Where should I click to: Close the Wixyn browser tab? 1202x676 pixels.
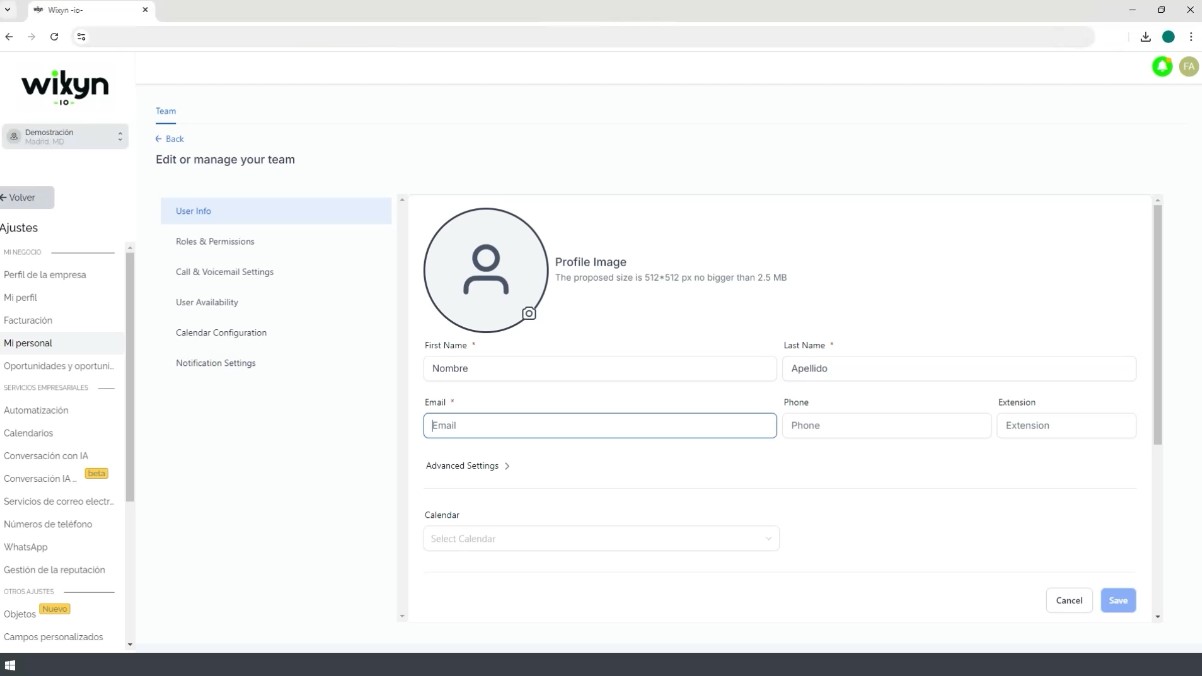tap(145, 10)
